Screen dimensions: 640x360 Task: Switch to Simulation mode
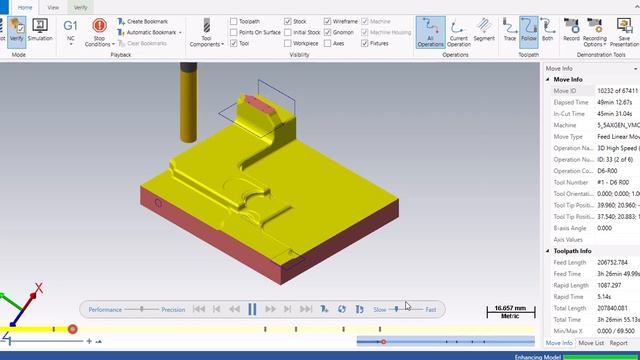click(40, 31)
